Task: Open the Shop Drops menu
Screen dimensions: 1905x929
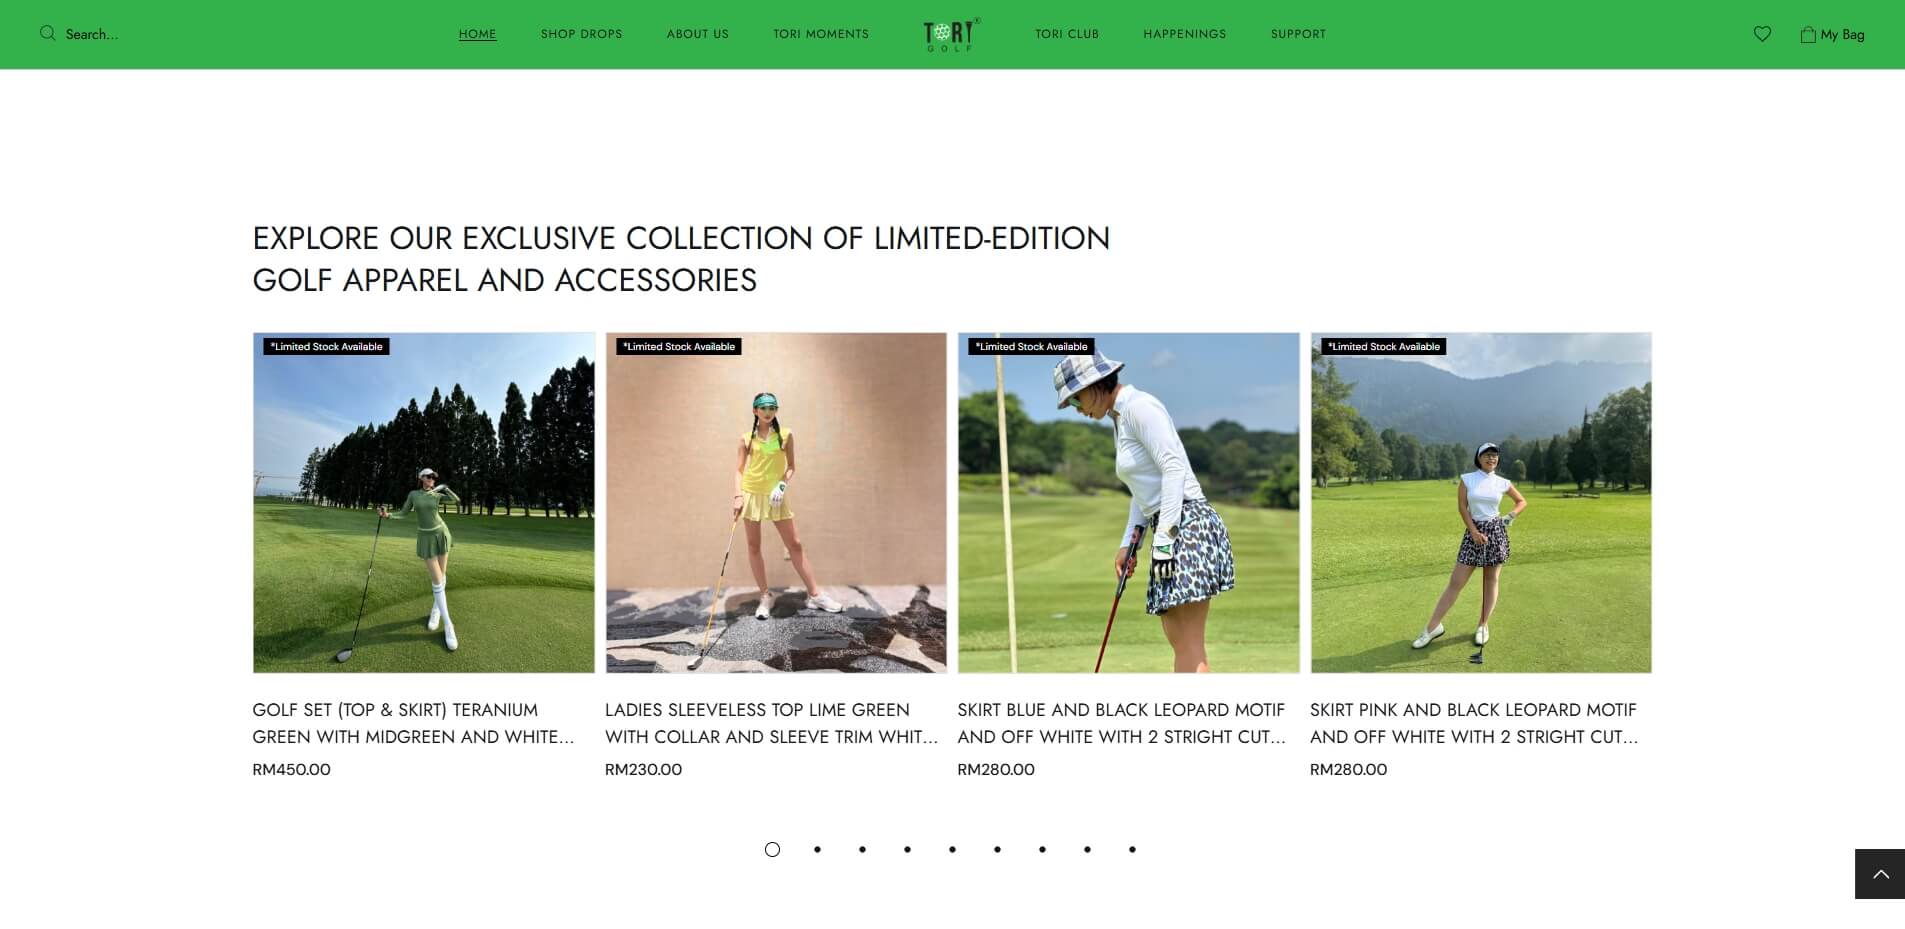Action: [x=581, y=34]
